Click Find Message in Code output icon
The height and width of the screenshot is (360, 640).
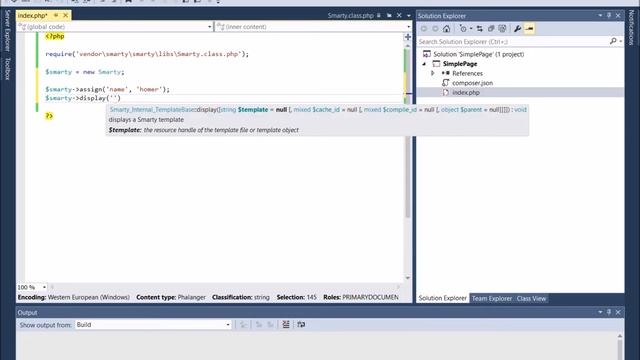point(243,324)
